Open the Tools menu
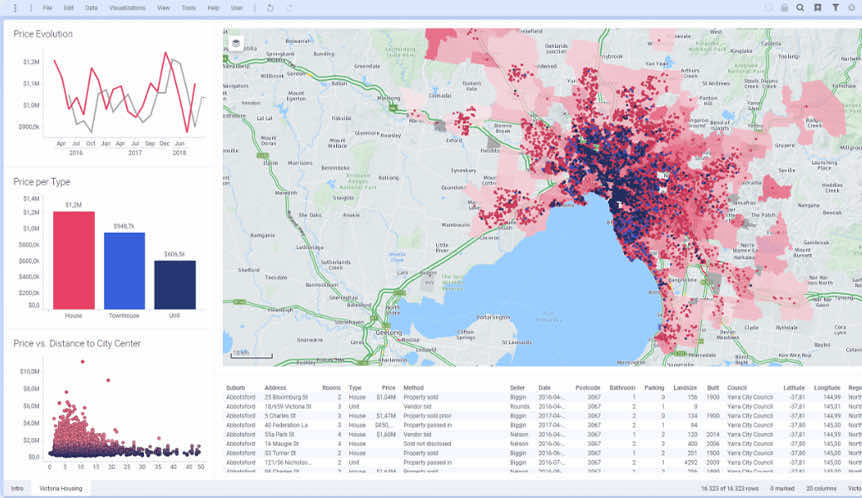 [189, 8]
